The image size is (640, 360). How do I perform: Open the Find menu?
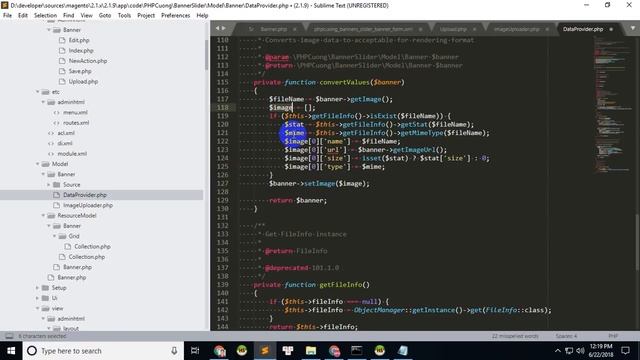[69, 15]
